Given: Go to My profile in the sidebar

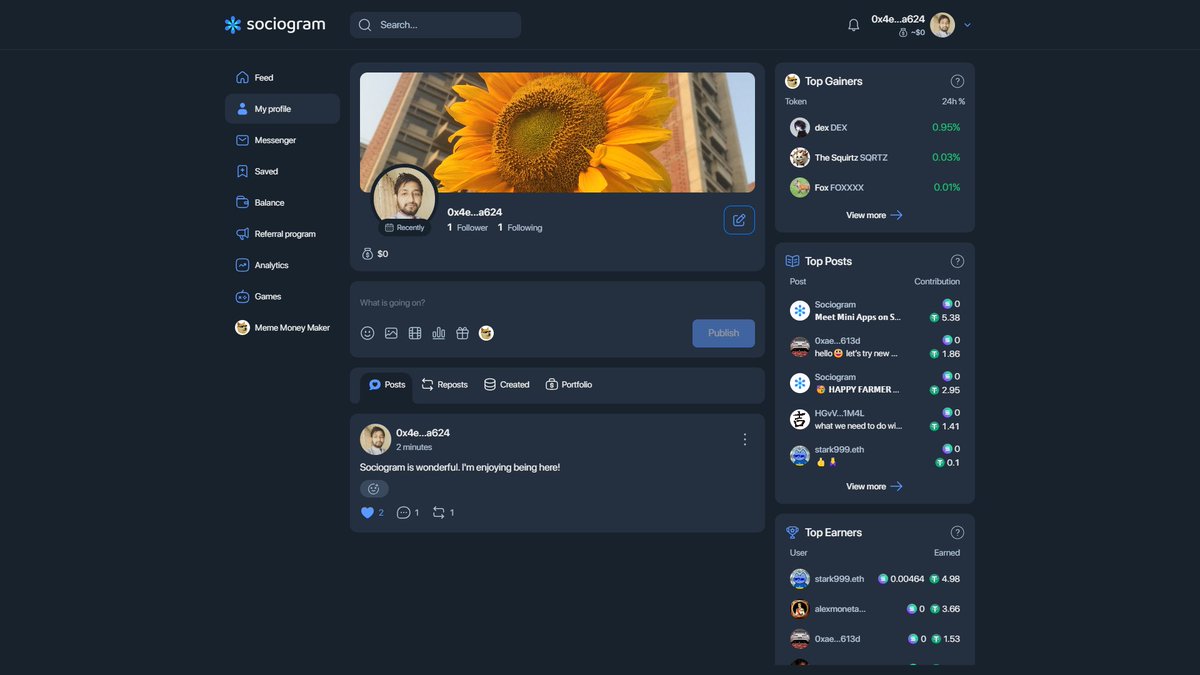Looking at the screenshot, I should (282, 109).
